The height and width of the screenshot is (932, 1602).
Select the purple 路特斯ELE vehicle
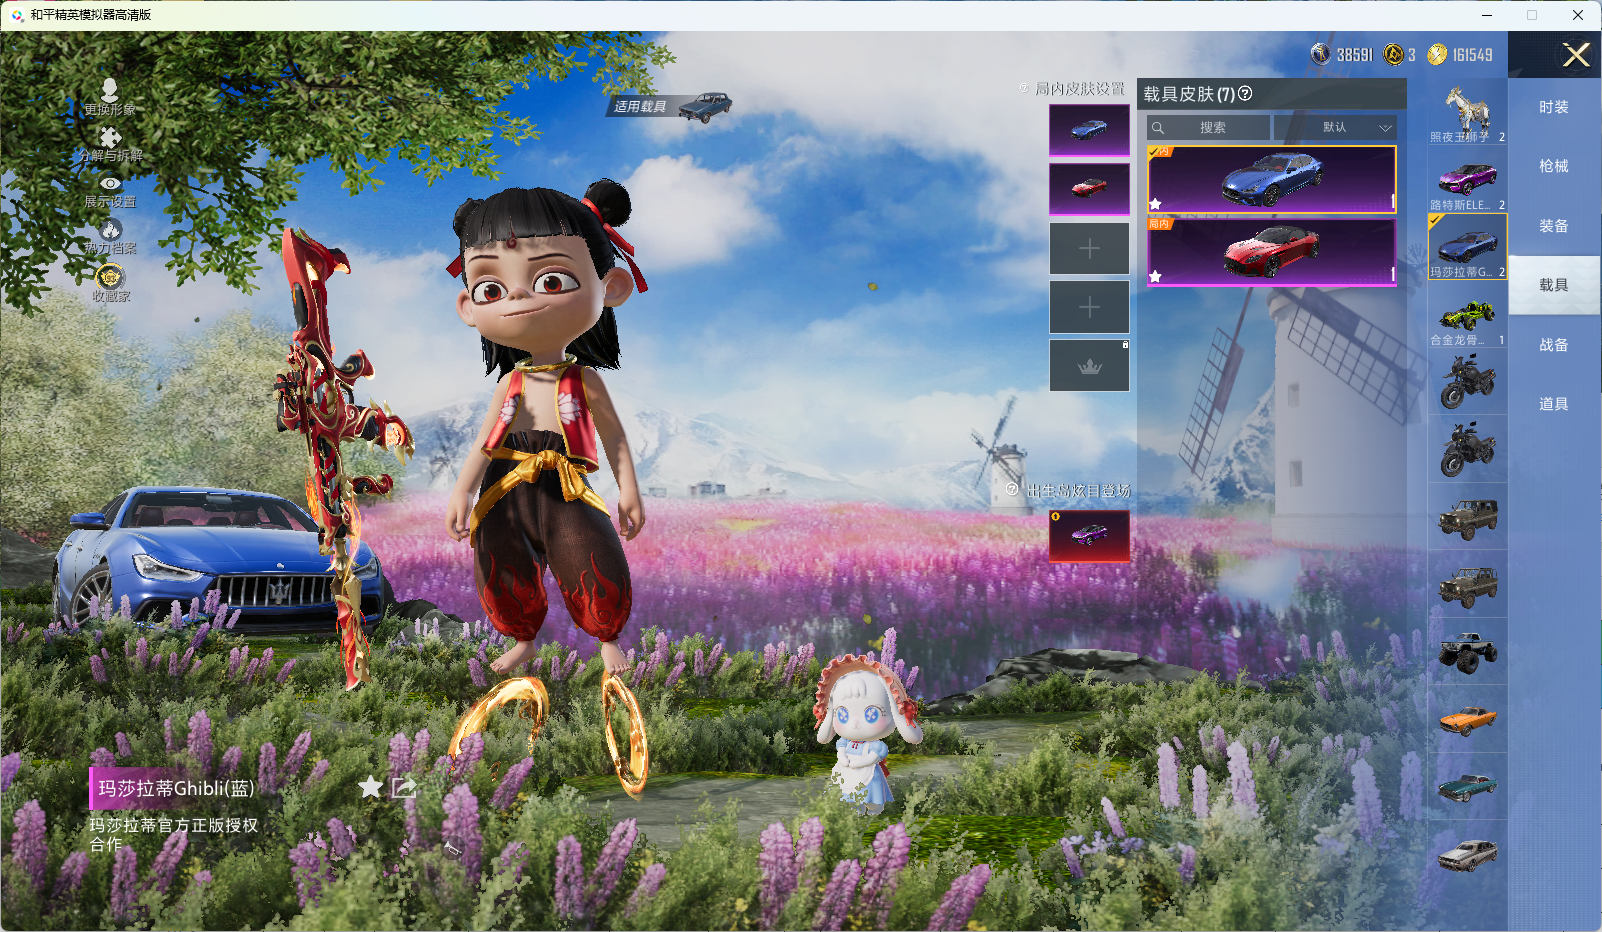coord(1467,180)
